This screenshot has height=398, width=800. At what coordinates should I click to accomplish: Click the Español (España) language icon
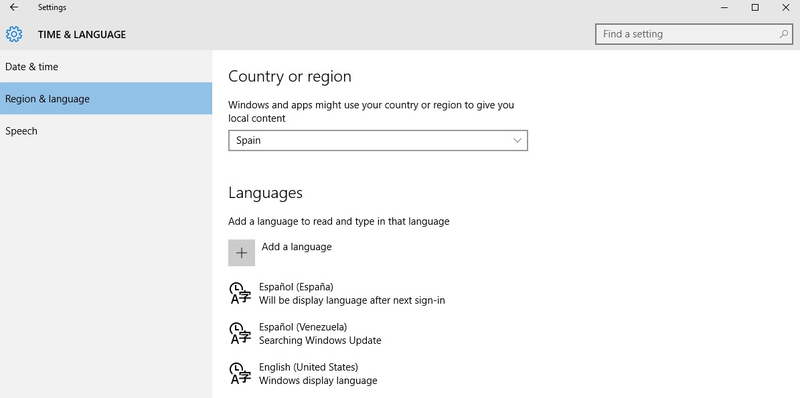[240, 293]
